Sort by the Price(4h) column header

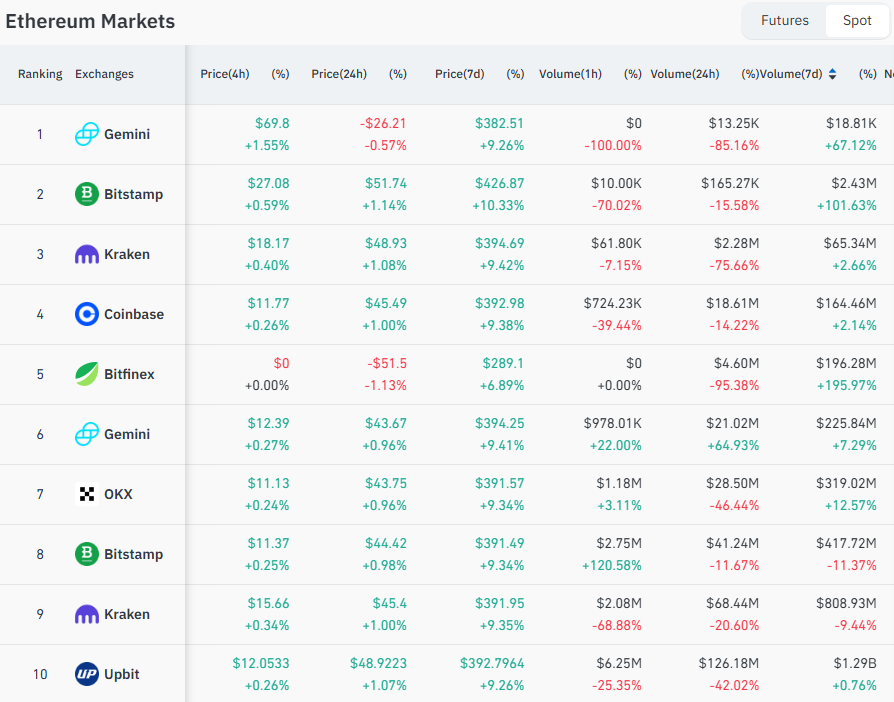click(x=225, y=74)
